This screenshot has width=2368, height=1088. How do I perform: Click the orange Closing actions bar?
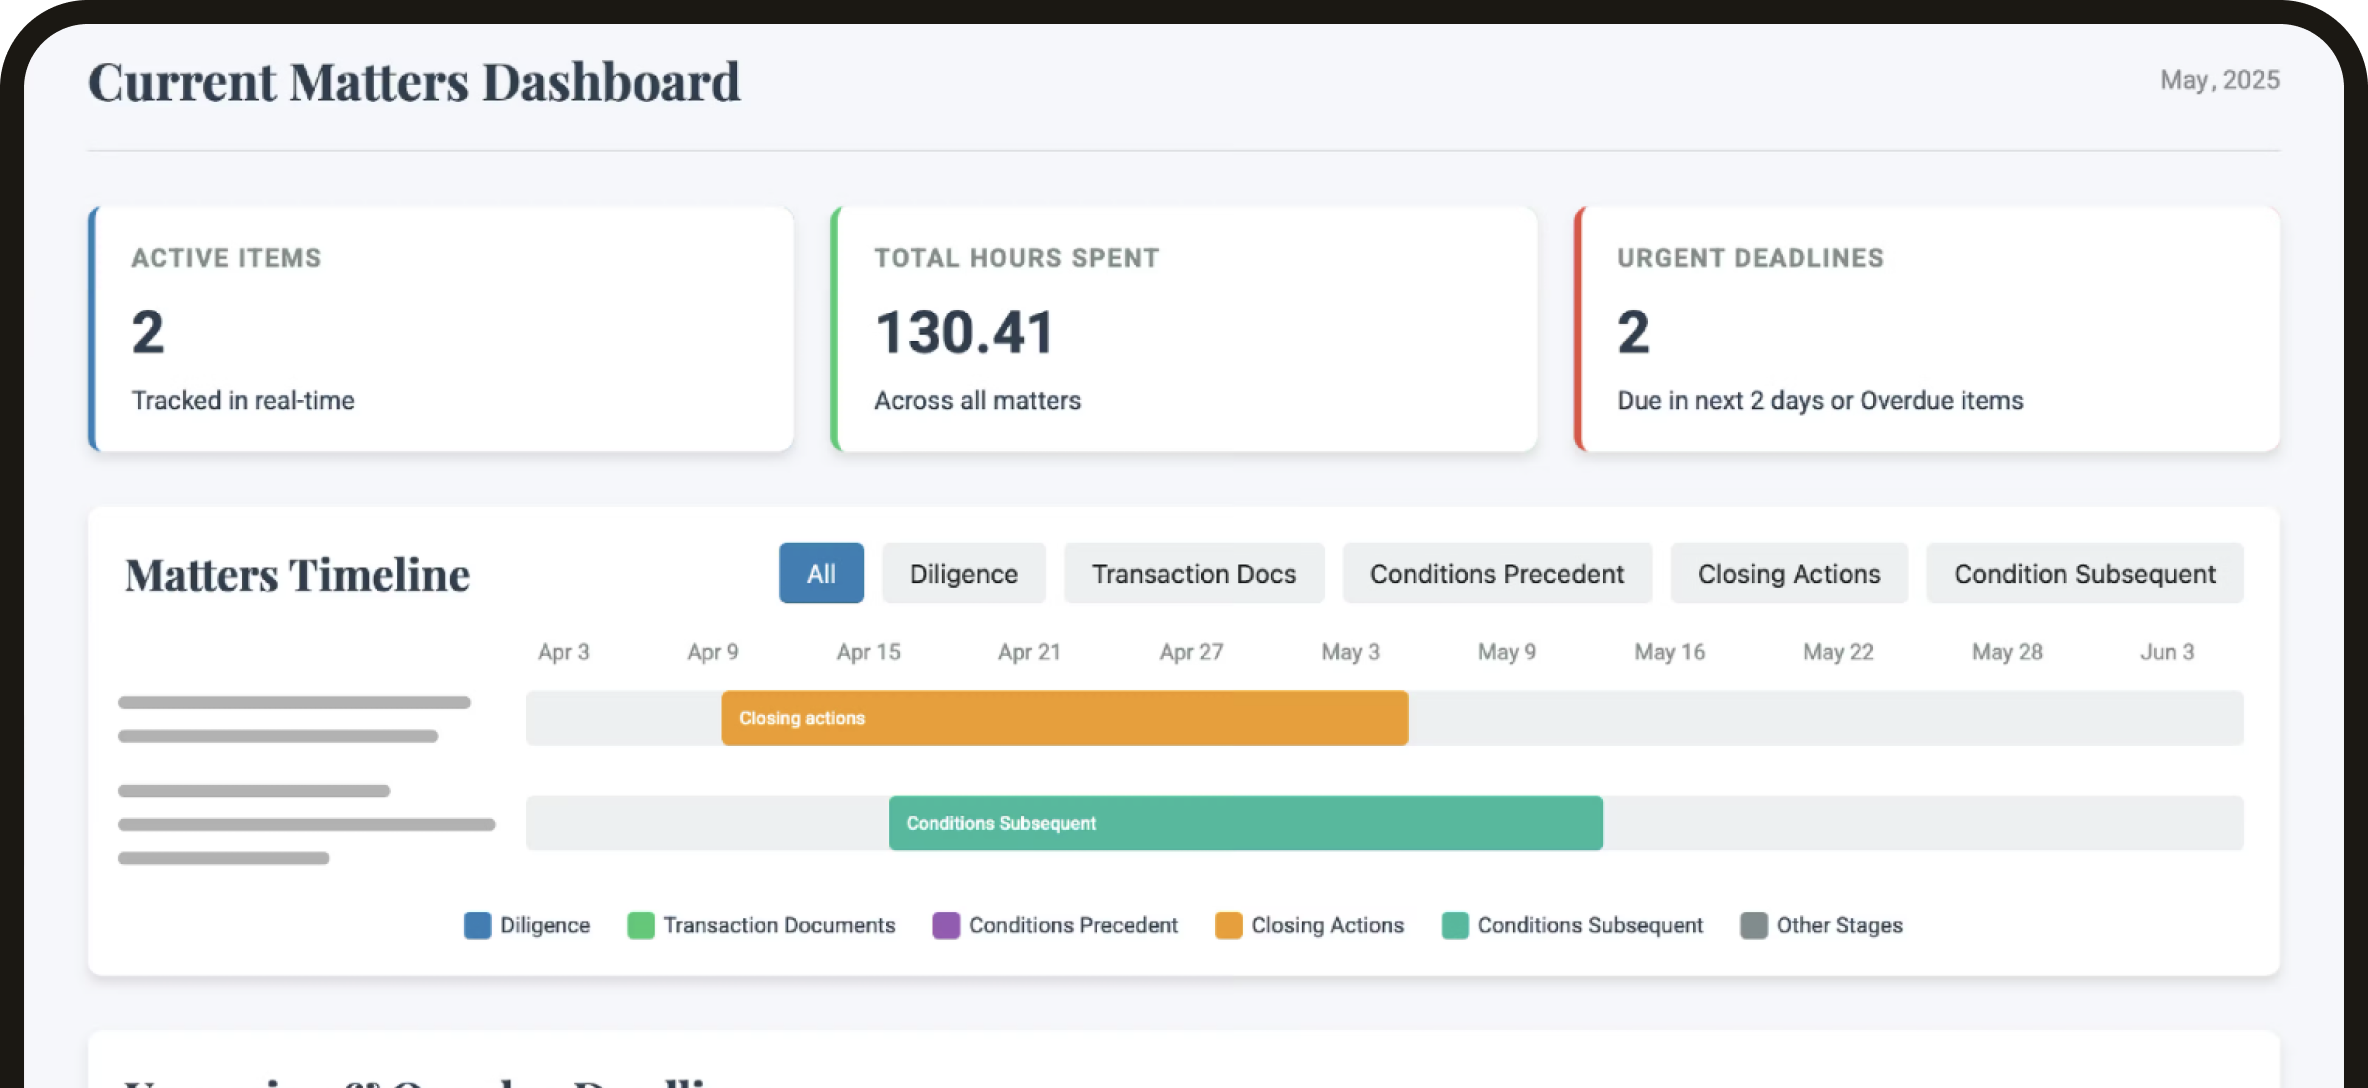[1064, 718]
